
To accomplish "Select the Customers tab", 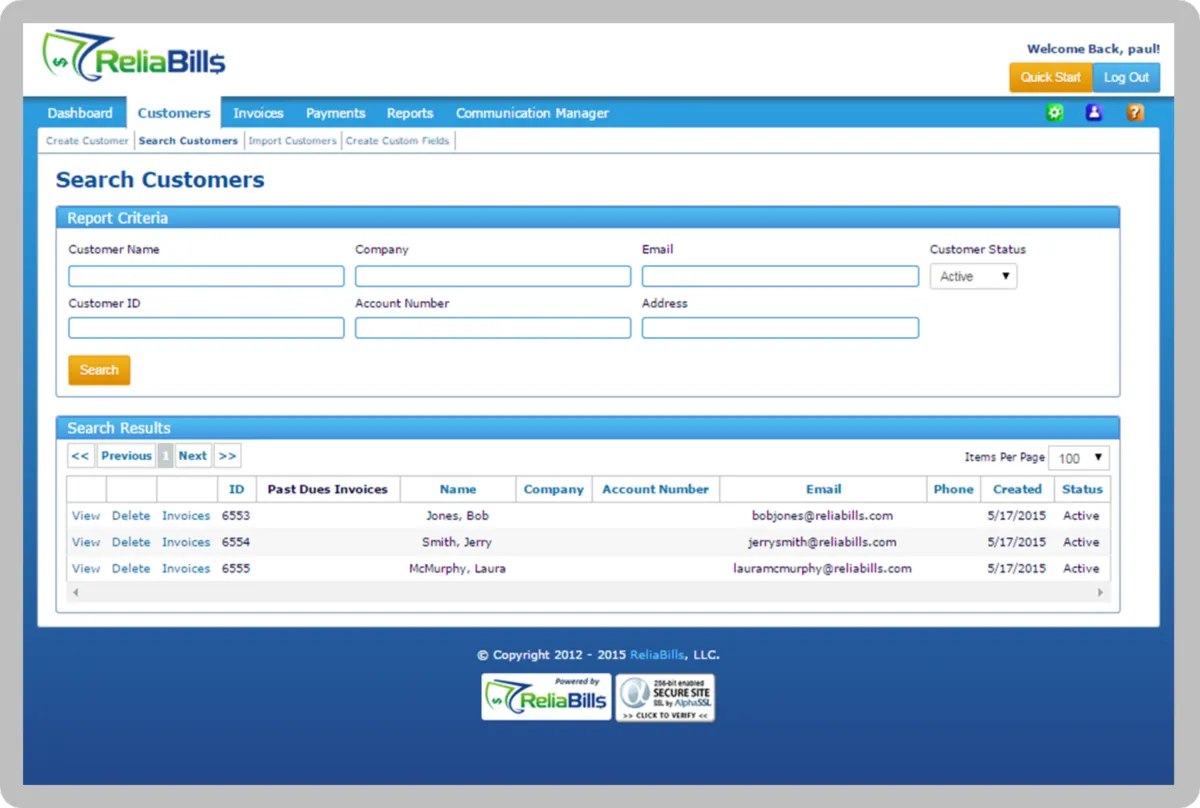I will pyautogui.click(x=174, y=113).
